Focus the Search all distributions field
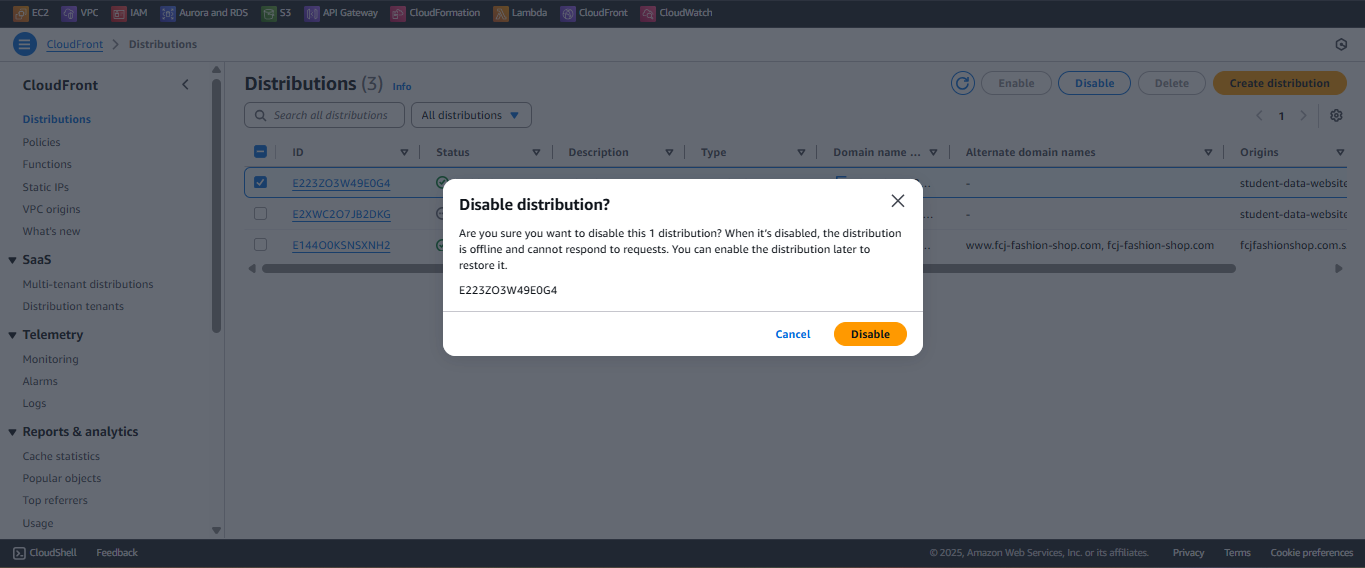1365x568 pixels. tap(324, 115)
